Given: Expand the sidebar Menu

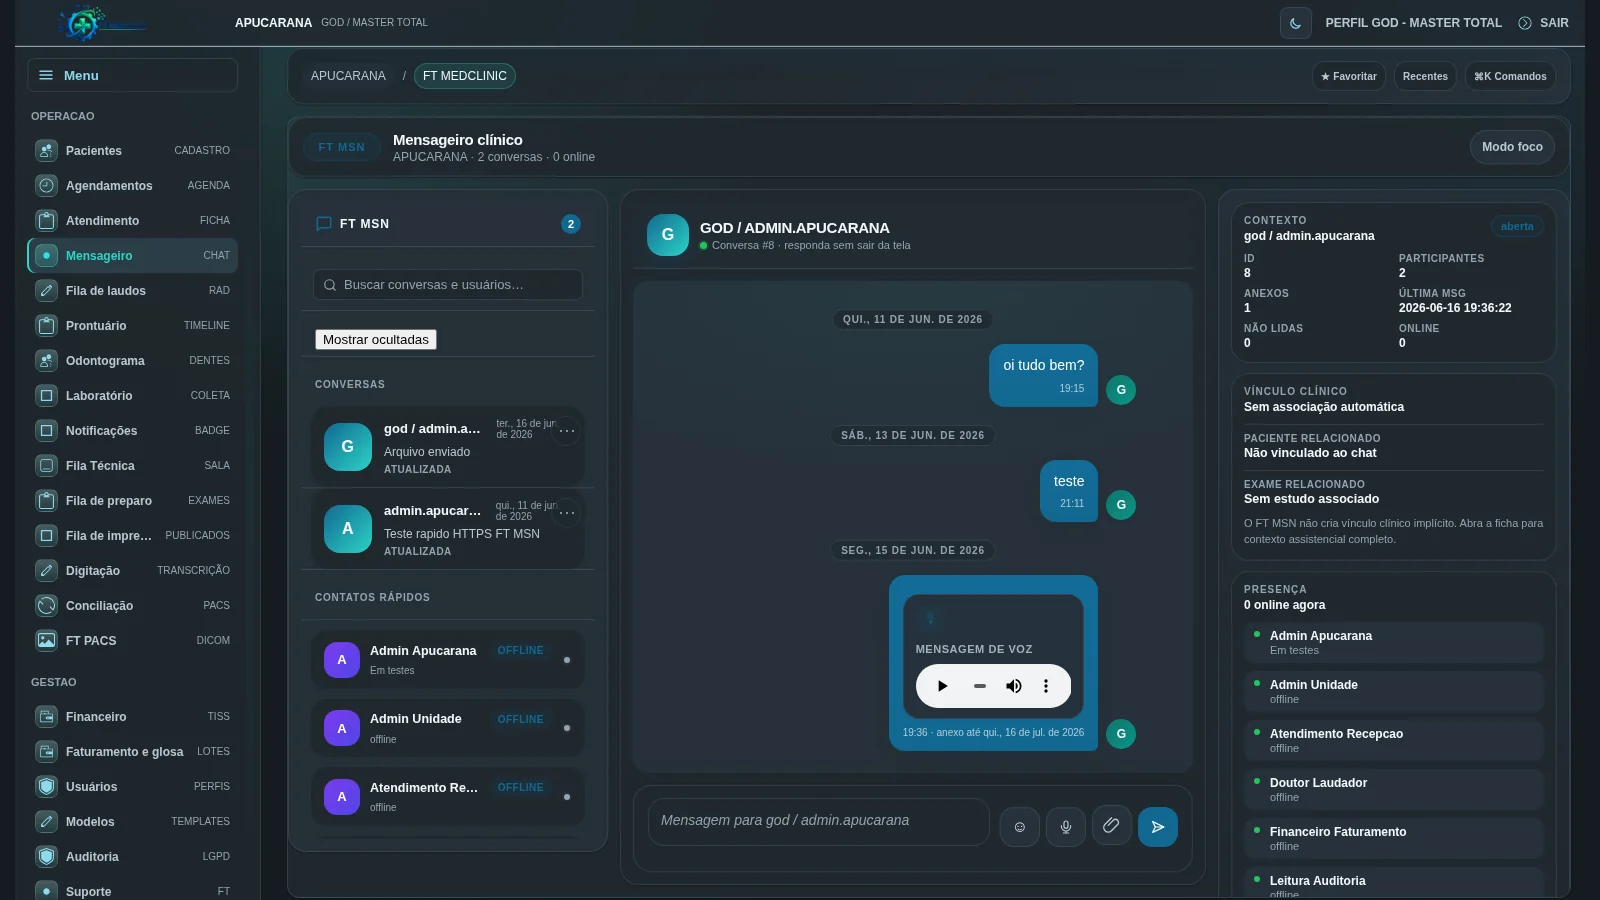Looking at the screenshot, I should [x=132, y=75].
